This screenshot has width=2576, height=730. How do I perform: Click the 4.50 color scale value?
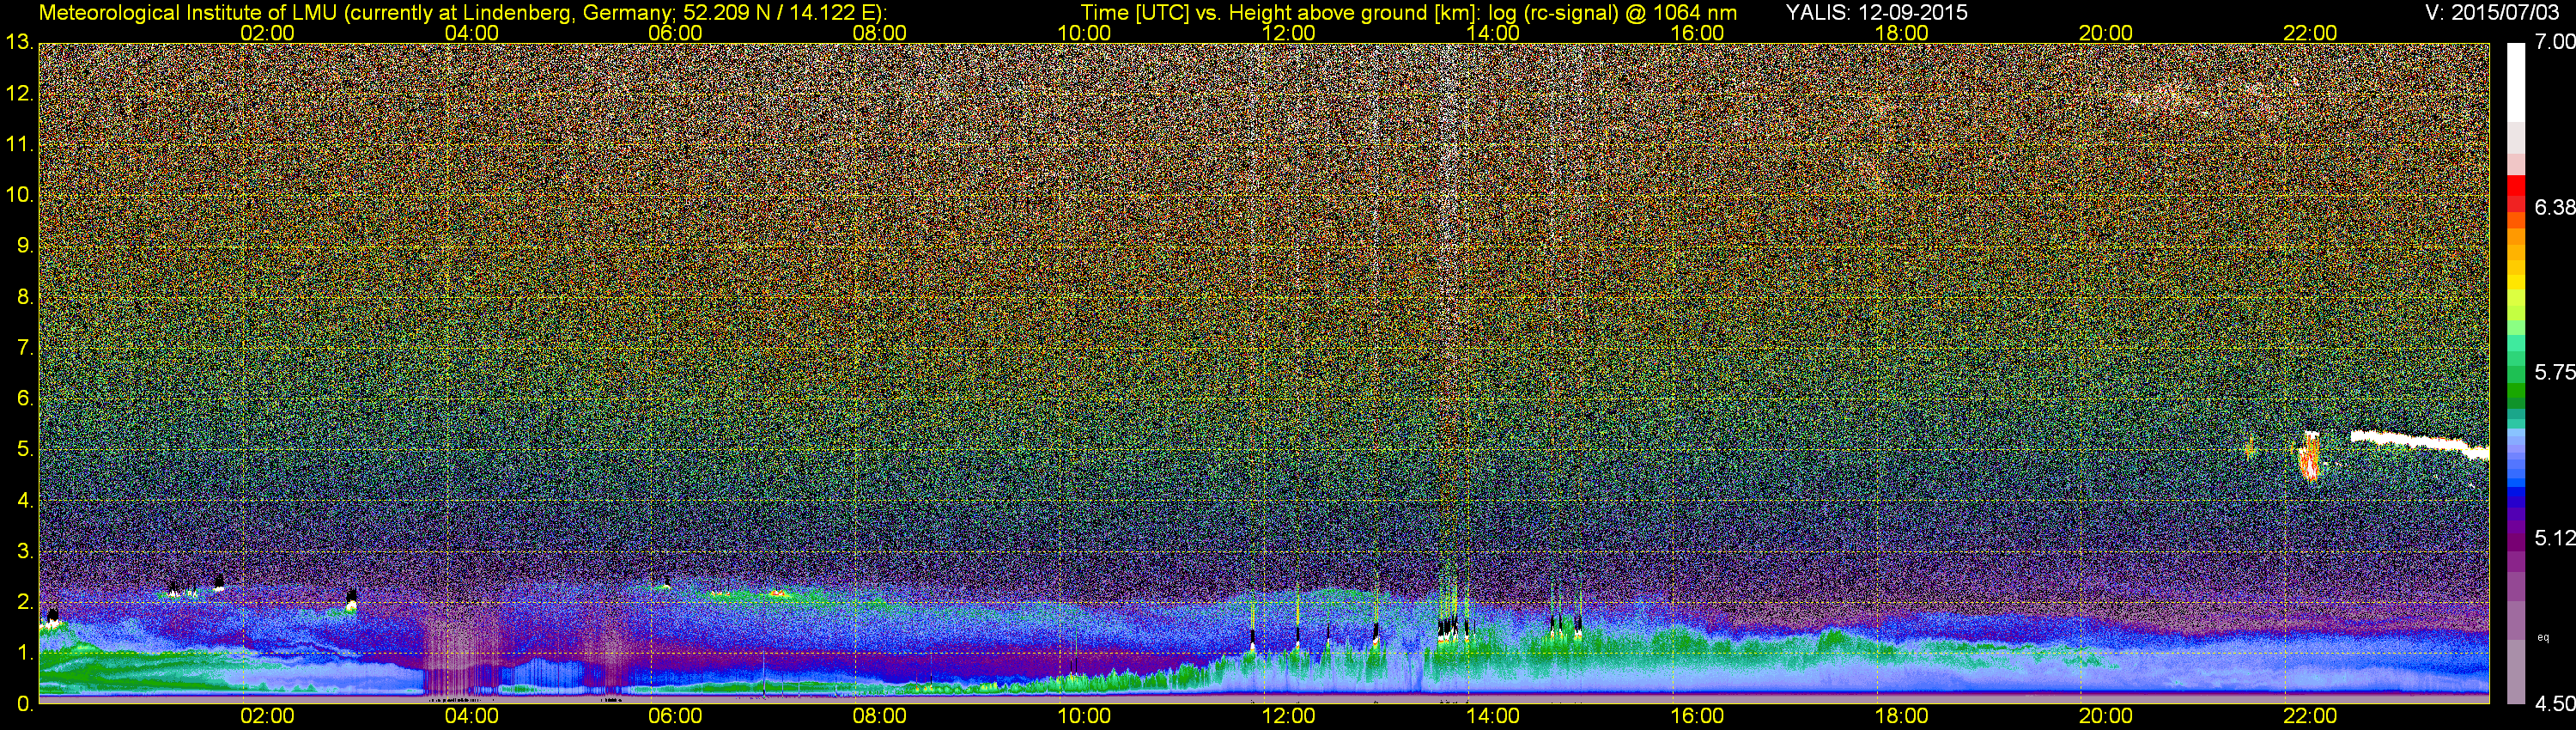(x=2555, y=703)
